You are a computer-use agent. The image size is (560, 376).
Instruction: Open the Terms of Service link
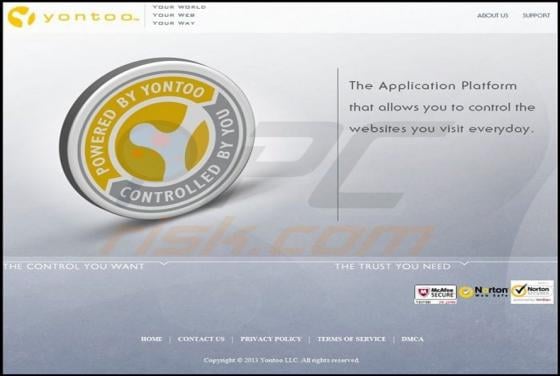351,339
